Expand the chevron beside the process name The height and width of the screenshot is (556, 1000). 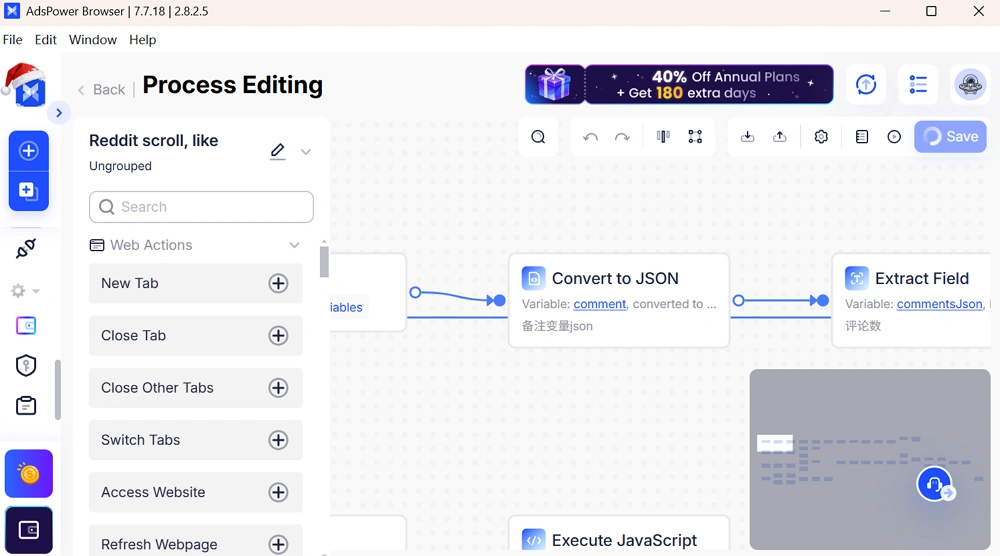(x=305, y=152)
